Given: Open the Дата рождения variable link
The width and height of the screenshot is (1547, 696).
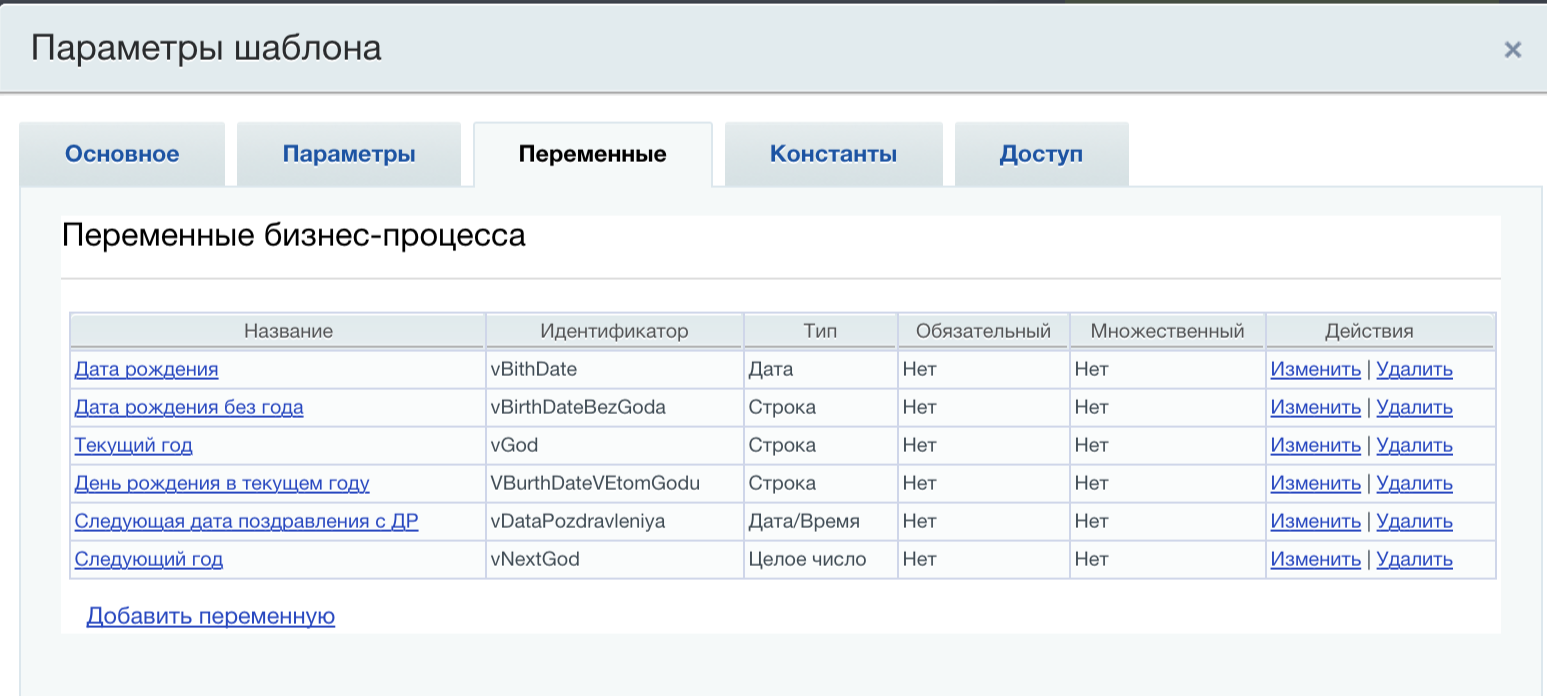Looking at the screenshot, I should tap(146, 369).
